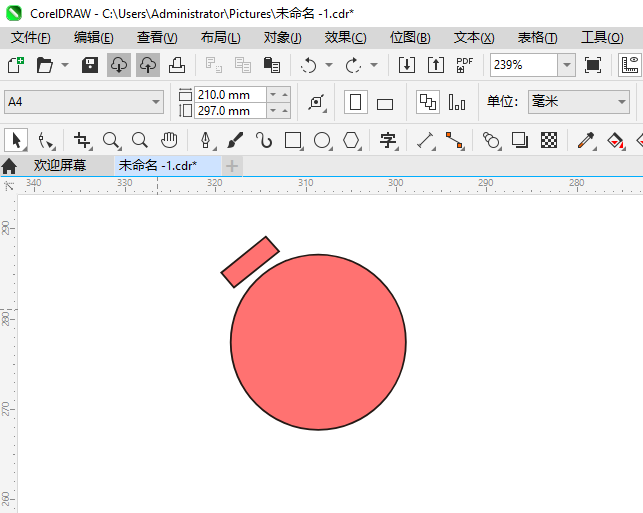
Task: Click the Export icon
Action: coord(436,65)
